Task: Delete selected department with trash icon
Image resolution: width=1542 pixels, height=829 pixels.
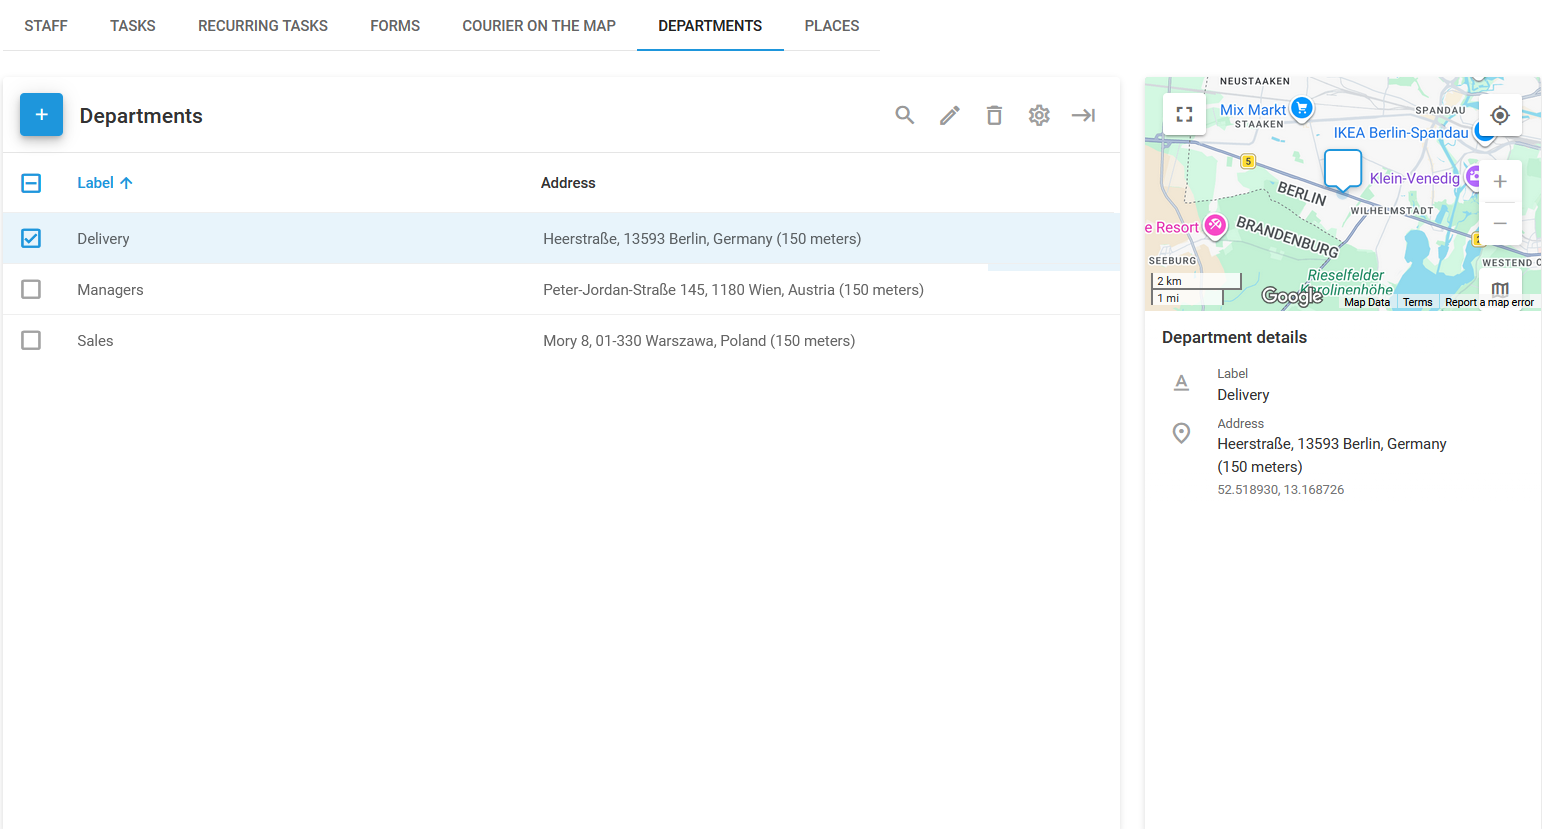Action: point(994,115)
